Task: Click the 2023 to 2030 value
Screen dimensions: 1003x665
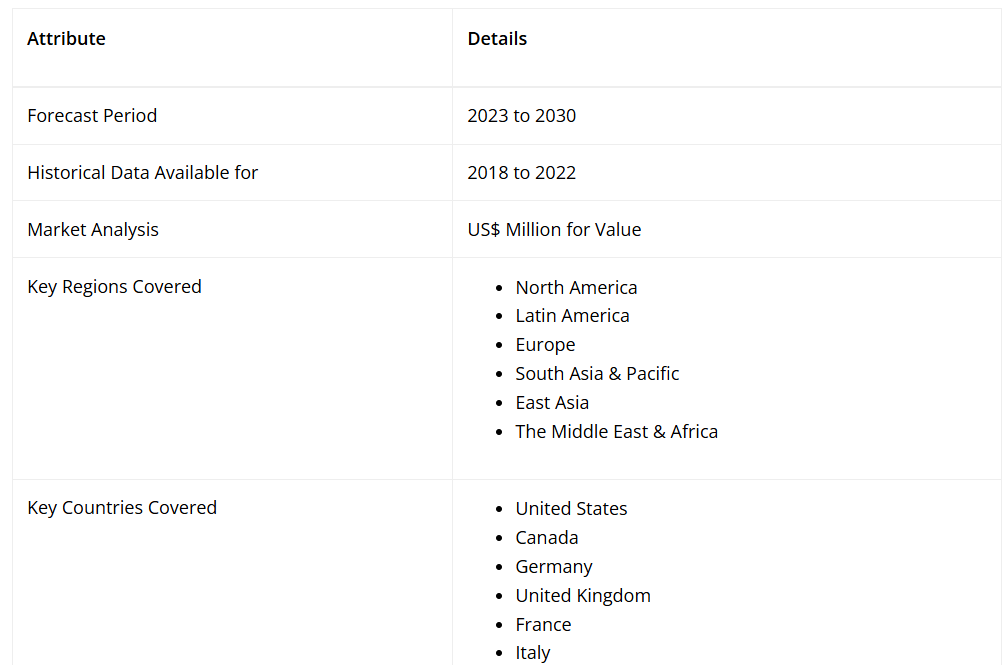Action: [521, 116]
